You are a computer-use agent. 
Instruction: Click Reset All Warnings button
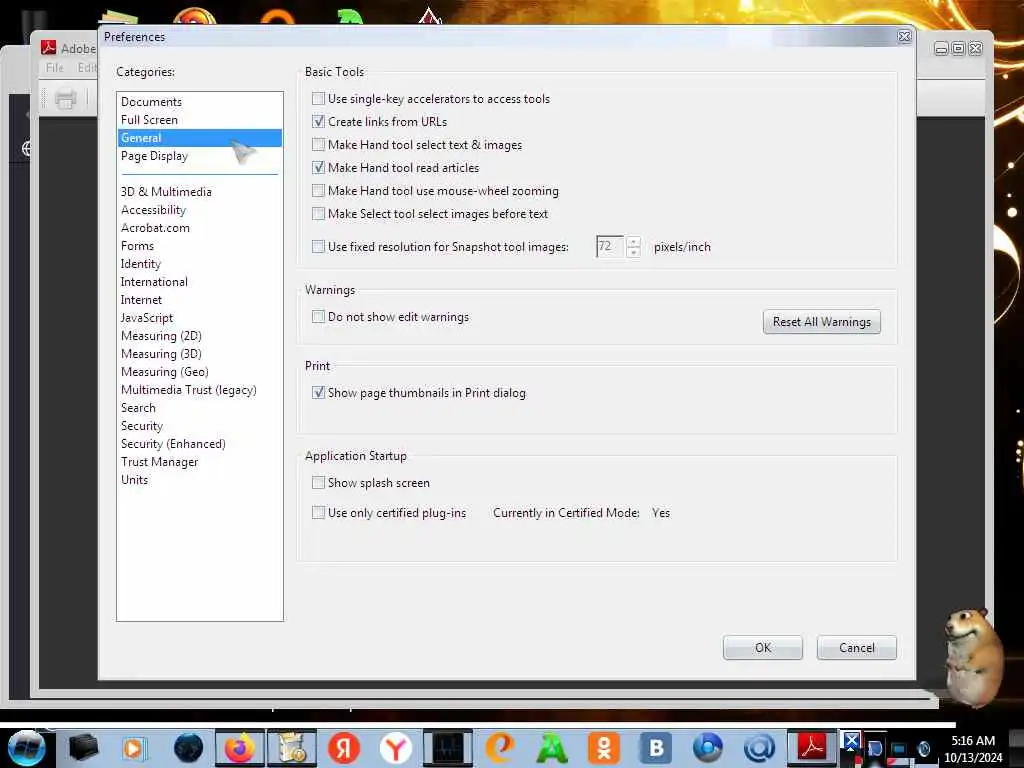point(822,322)
